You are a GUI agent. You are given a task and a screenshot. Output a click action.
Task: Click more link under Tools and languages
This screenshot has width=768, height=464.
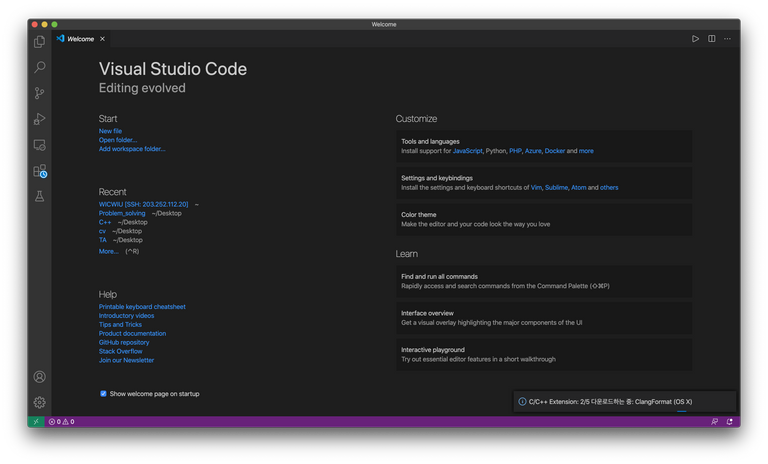coord(586,151)
